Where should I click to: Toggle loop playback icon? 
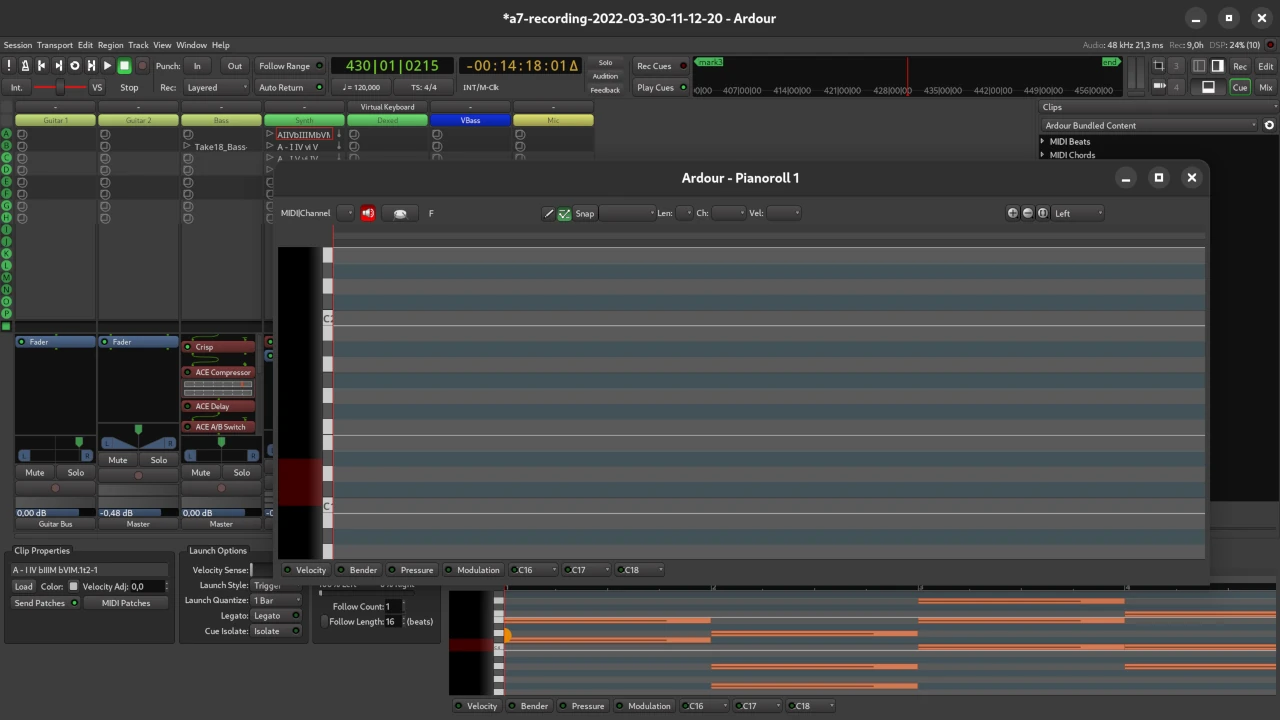point(74,66)
